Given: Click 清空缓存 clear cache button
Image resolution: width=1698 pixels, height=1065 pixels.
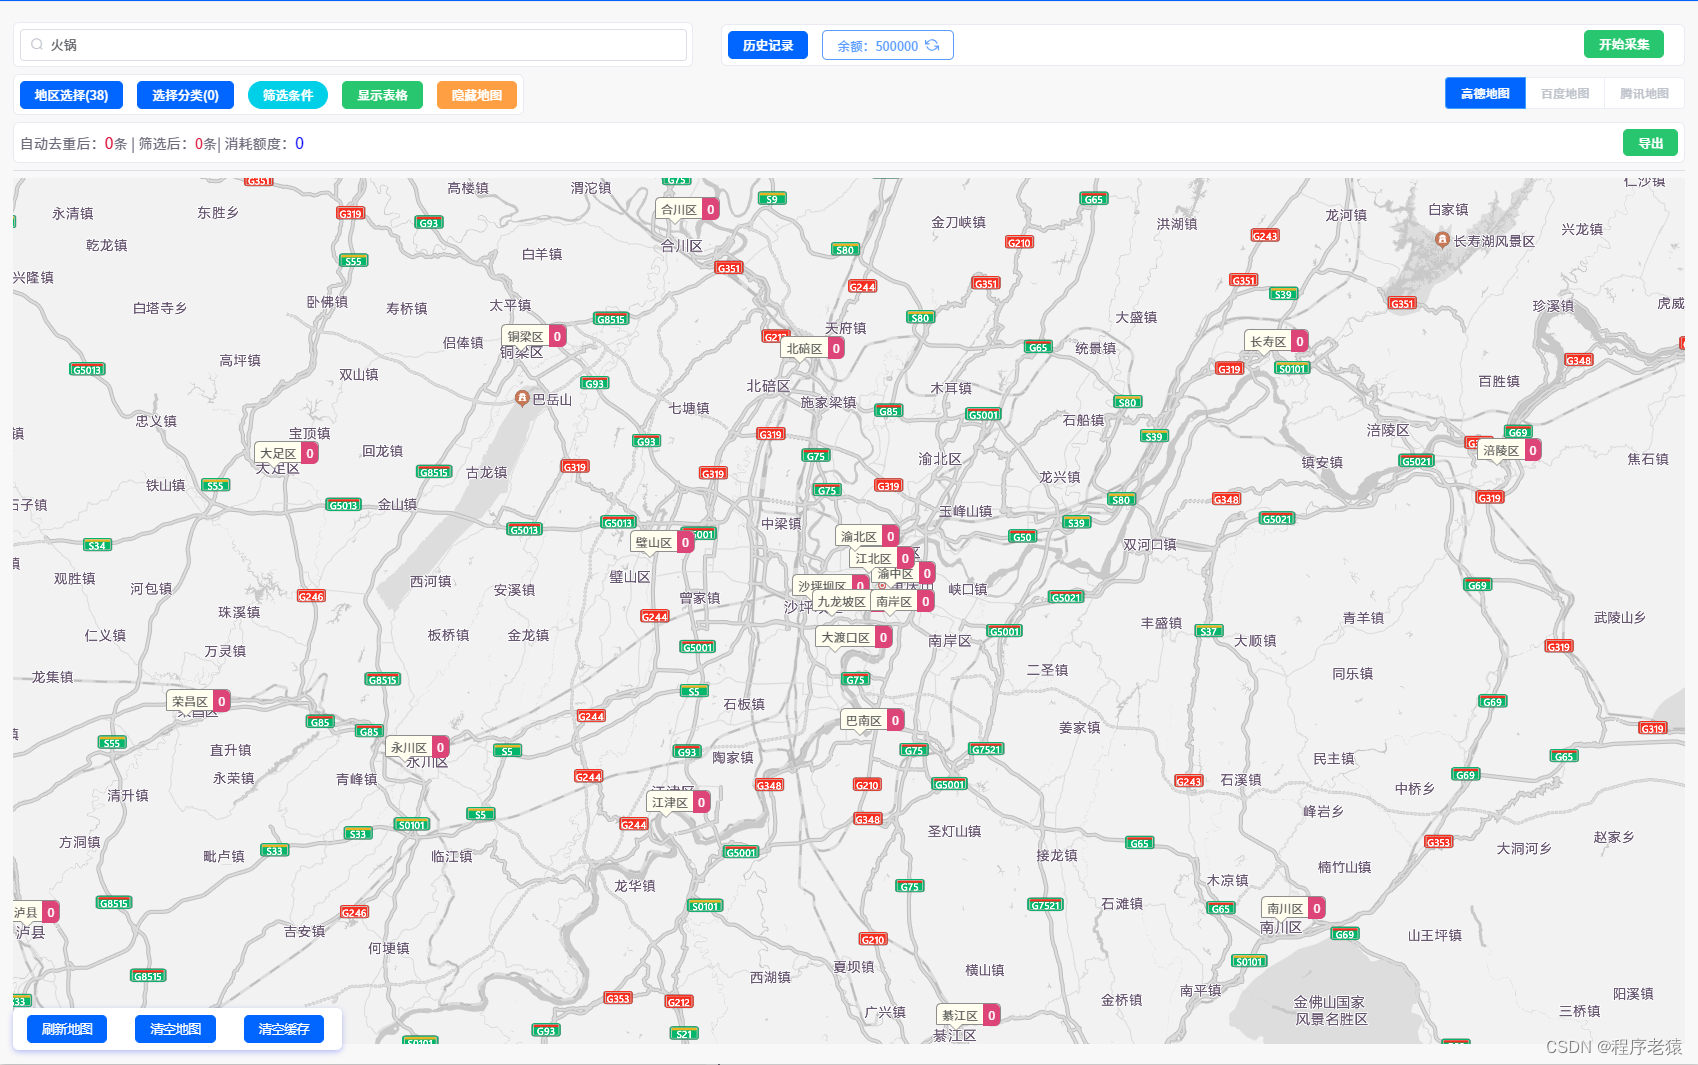Looking at the screenshot, I should [x=284, y=1029].
